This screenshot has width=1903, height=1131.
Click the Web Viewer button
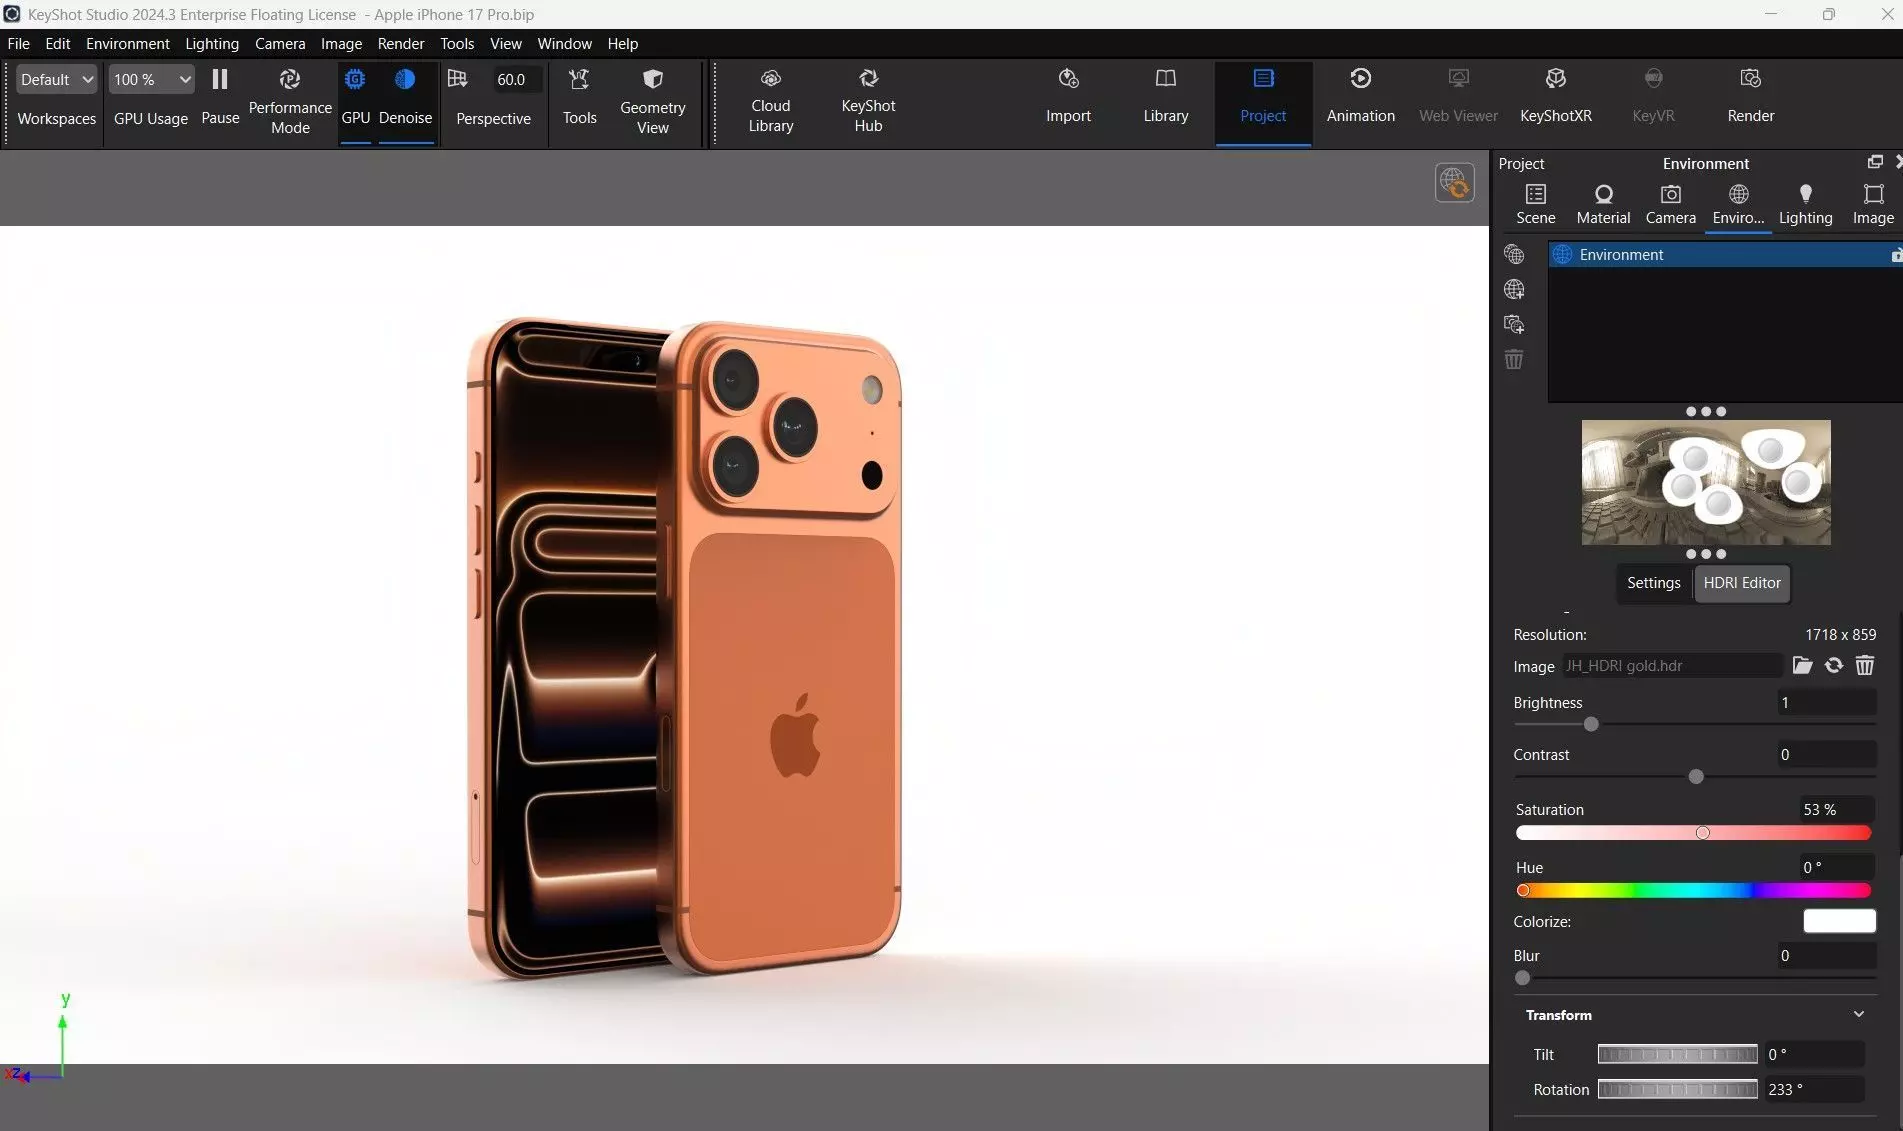pos(1458,96)
